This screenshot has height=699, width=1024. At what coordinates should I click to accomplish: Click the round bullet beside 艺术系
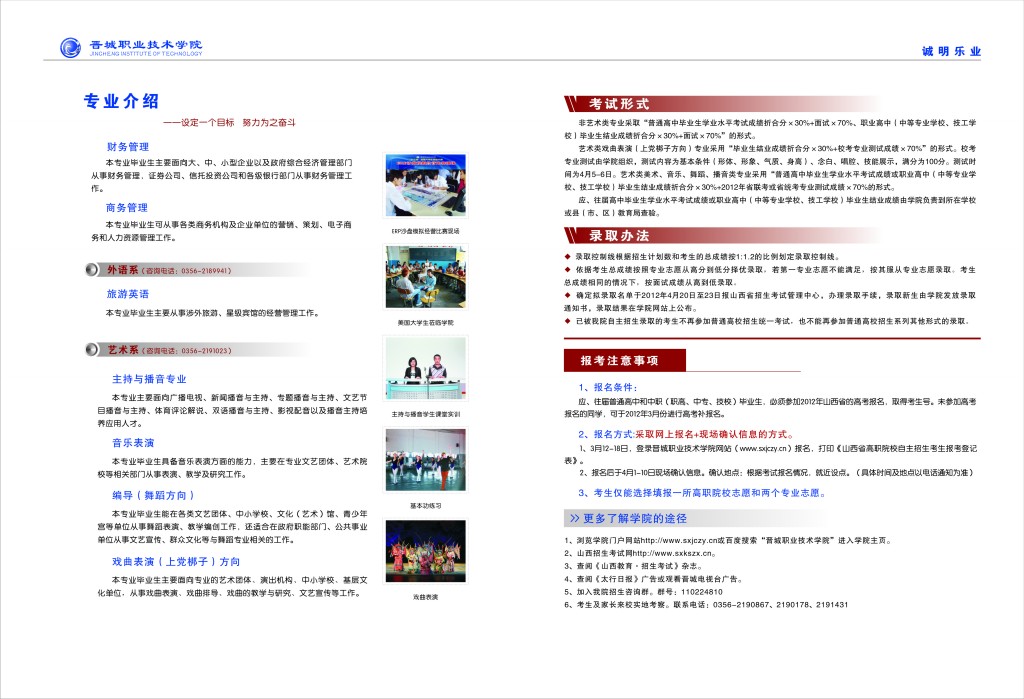point(91,350)
